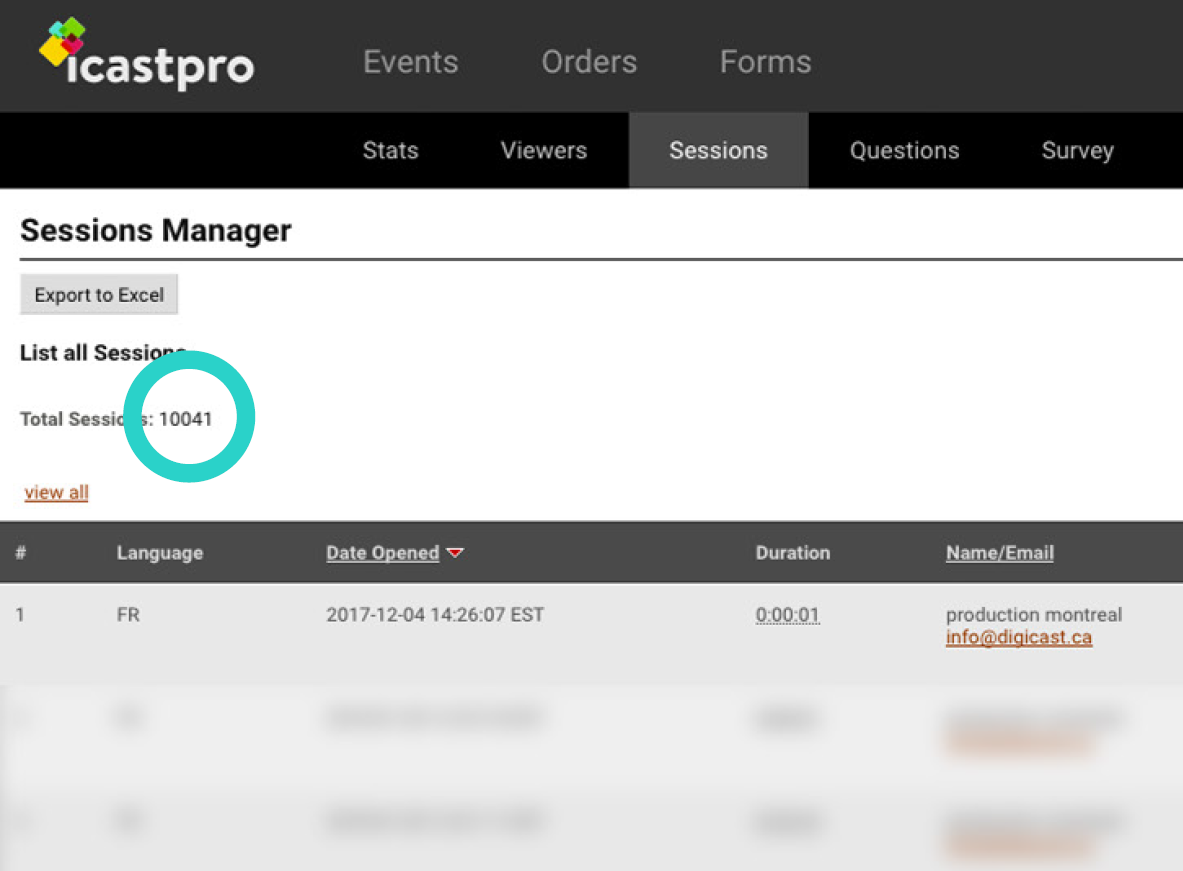Open the info@digicast.ca email link

(1018, 638)
